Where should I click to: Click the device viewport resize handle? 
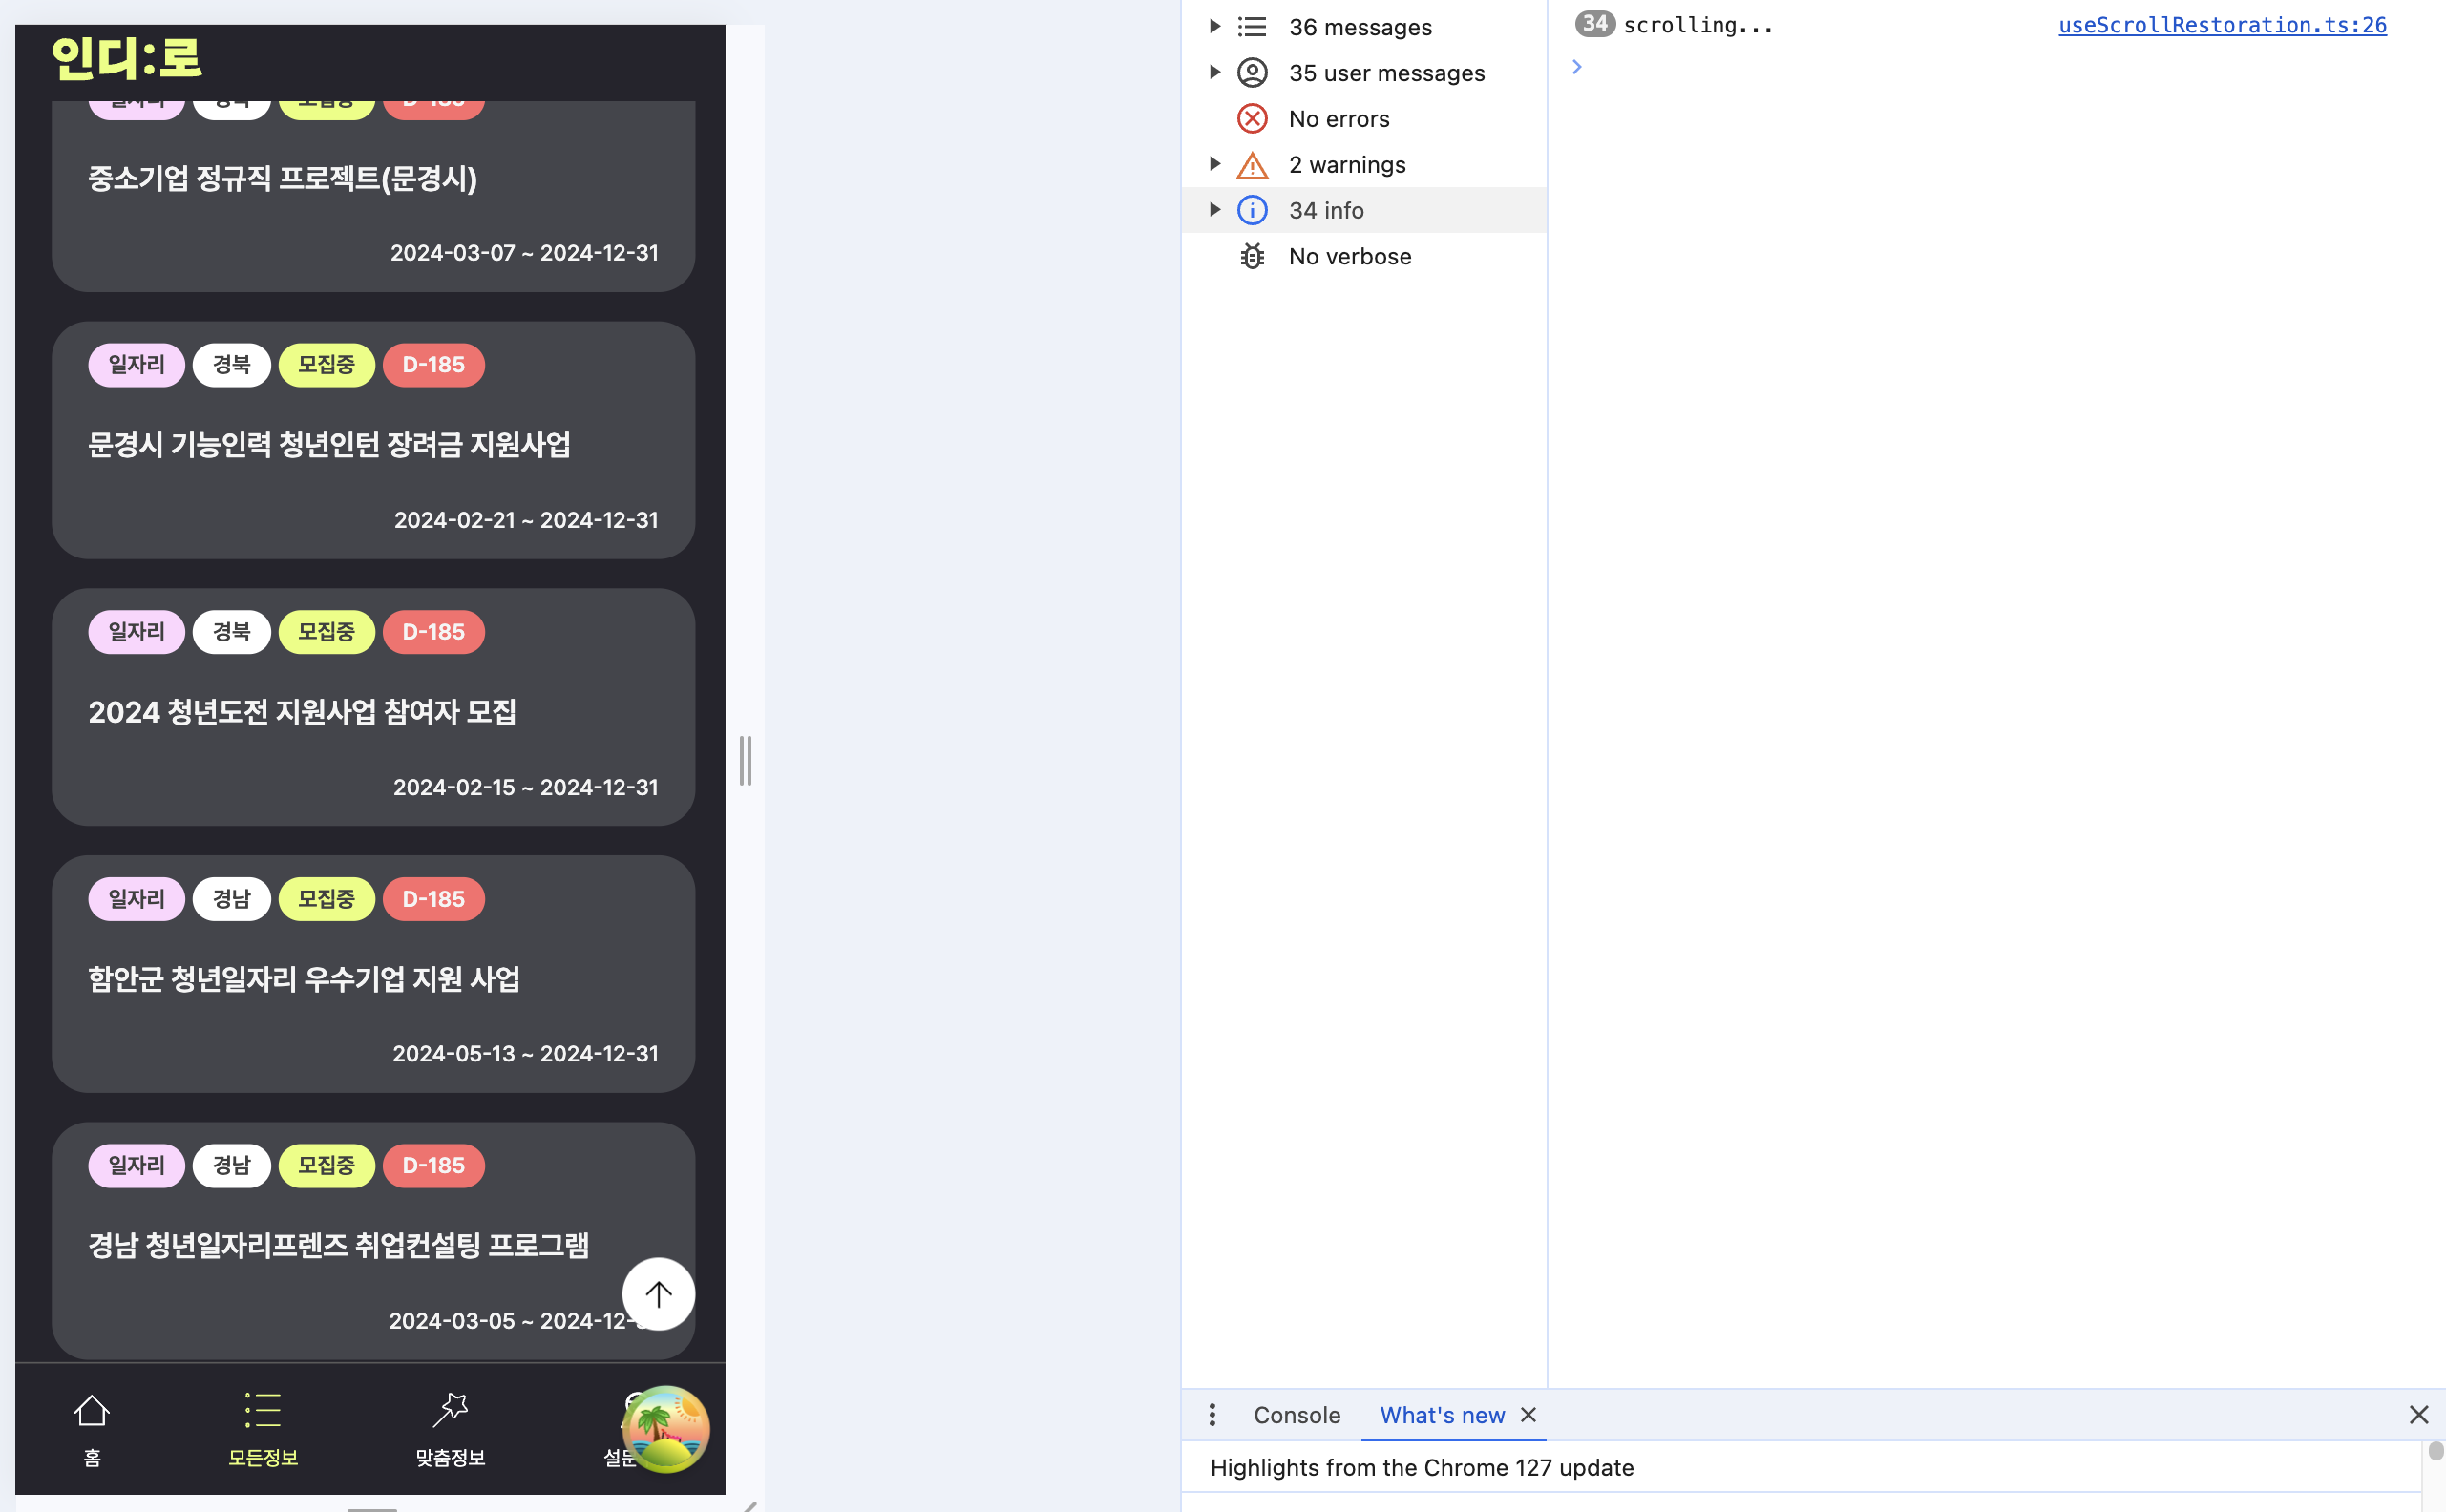pos(745,761)
